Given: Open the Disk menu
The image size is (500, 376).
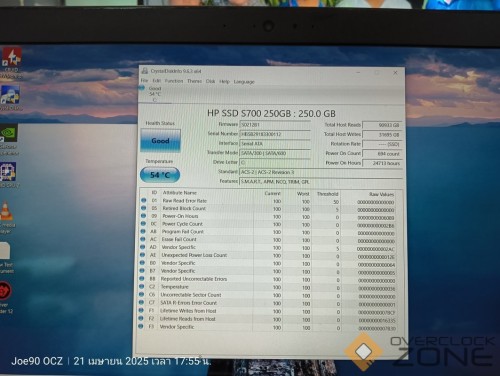Looking at the screenshot, I should coord(210,81).
